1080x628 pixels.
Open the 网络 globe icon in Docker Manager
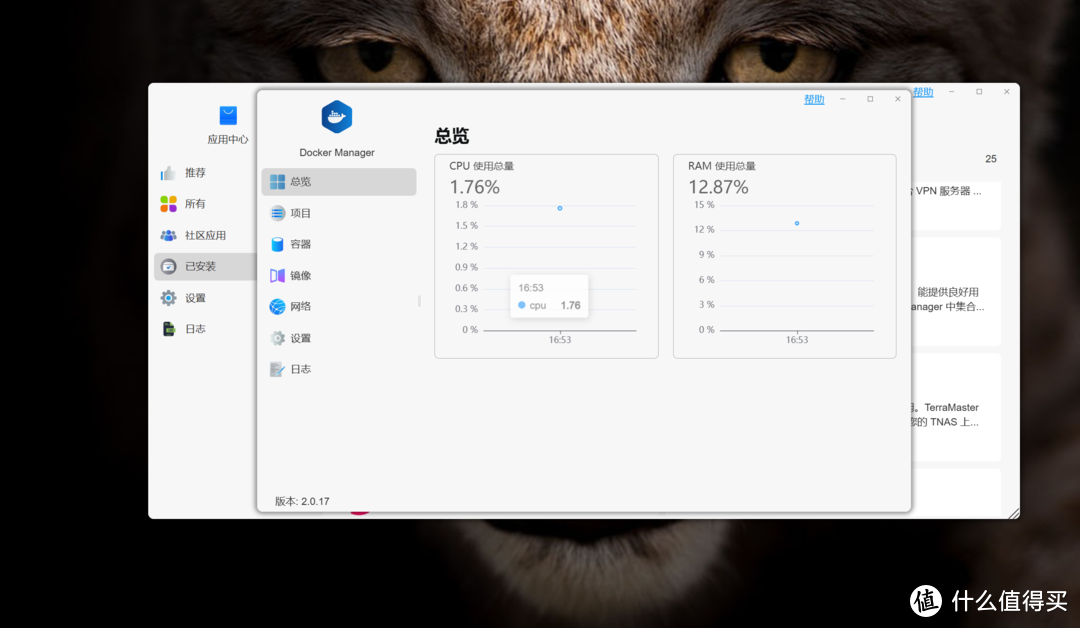(x=277, y=306)
